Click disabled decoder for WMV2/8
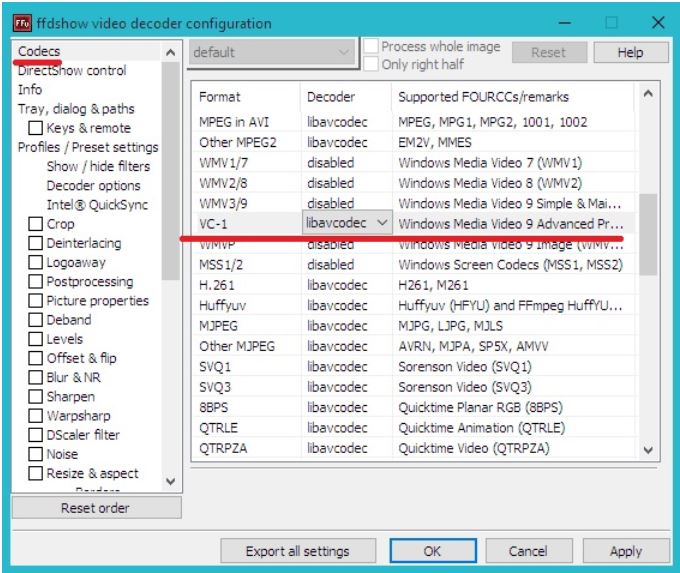This screenshot has height=573, width=680. point(330,183)
